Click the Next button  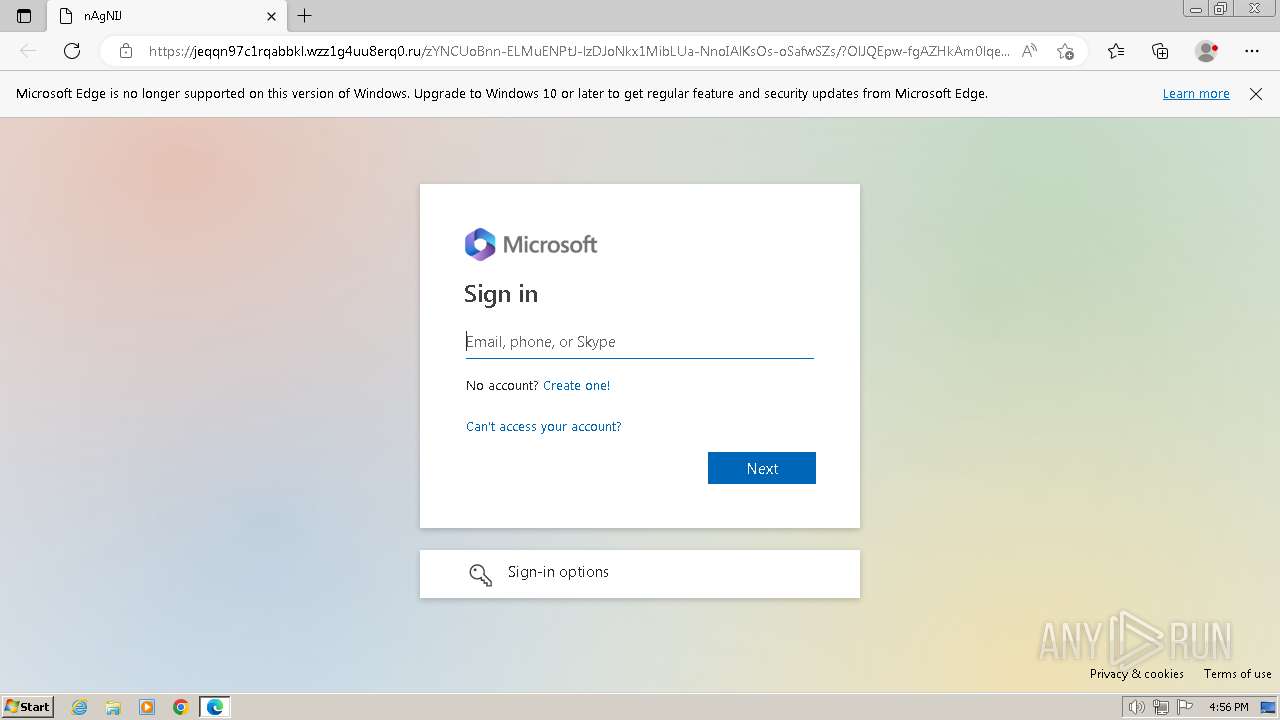tap(762, 468)
